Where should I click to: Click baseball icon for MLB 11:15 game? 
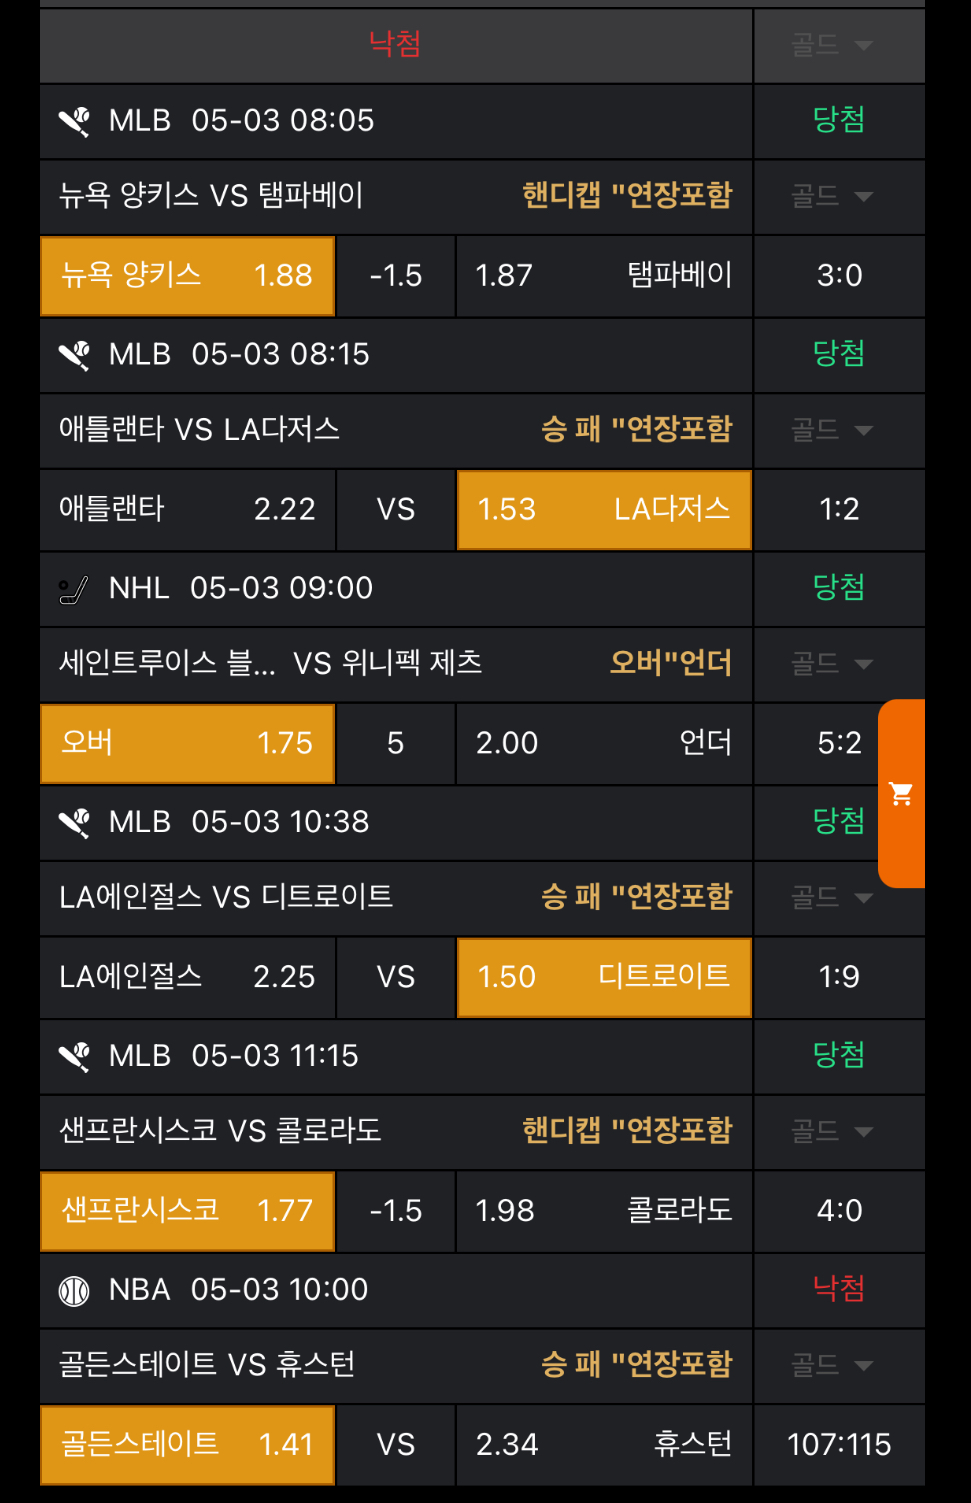[x=74, y=1057]
